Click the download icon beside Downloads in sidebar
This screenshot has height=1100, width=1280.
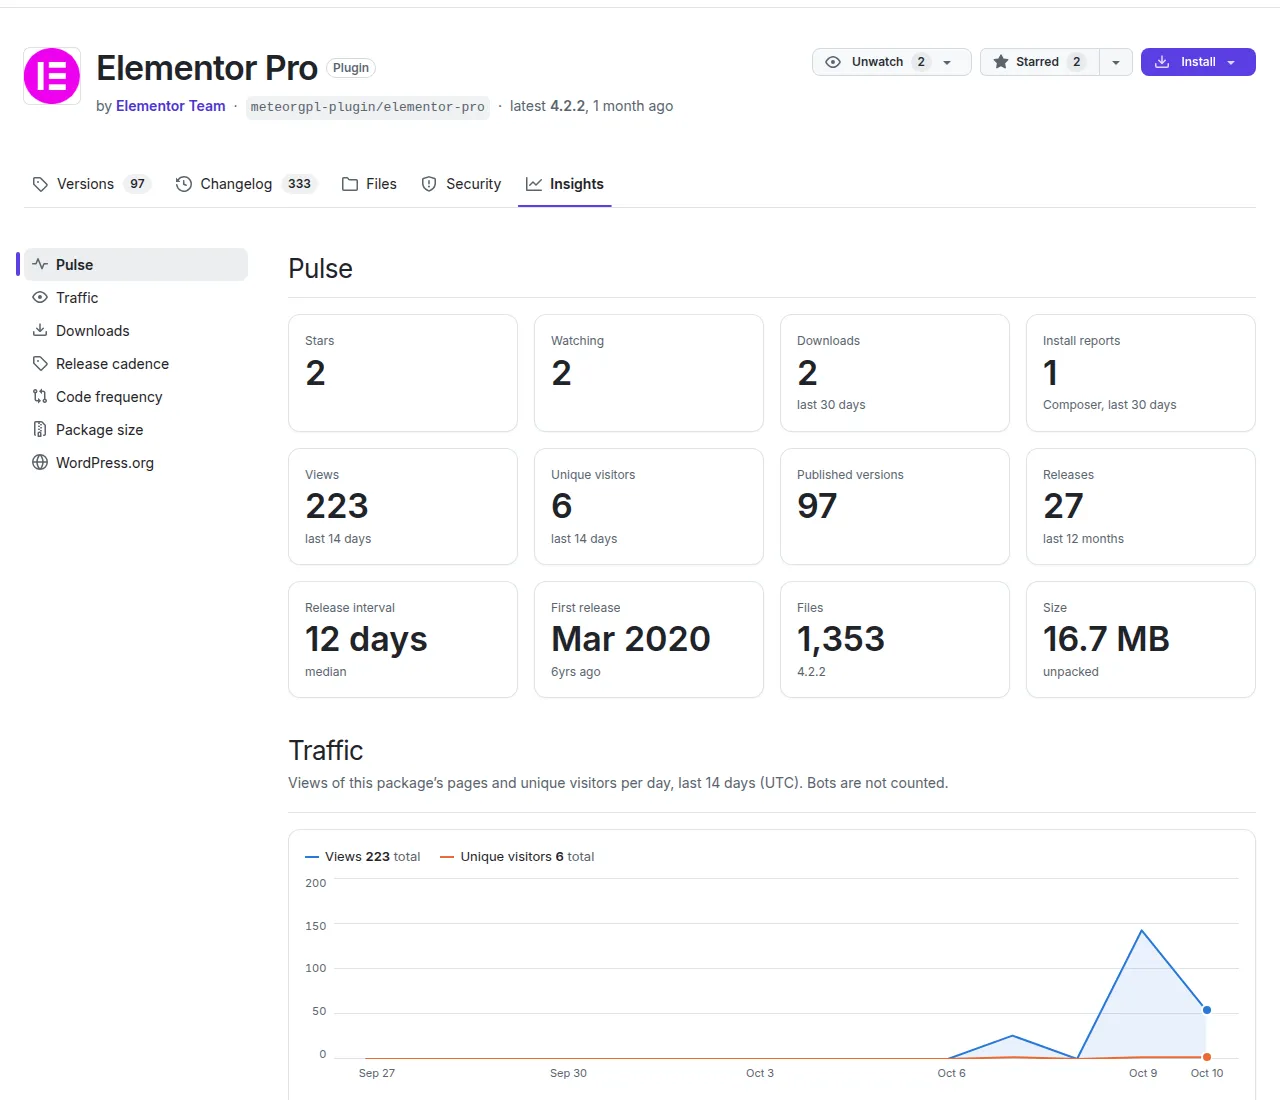click(x=40, y=331)
